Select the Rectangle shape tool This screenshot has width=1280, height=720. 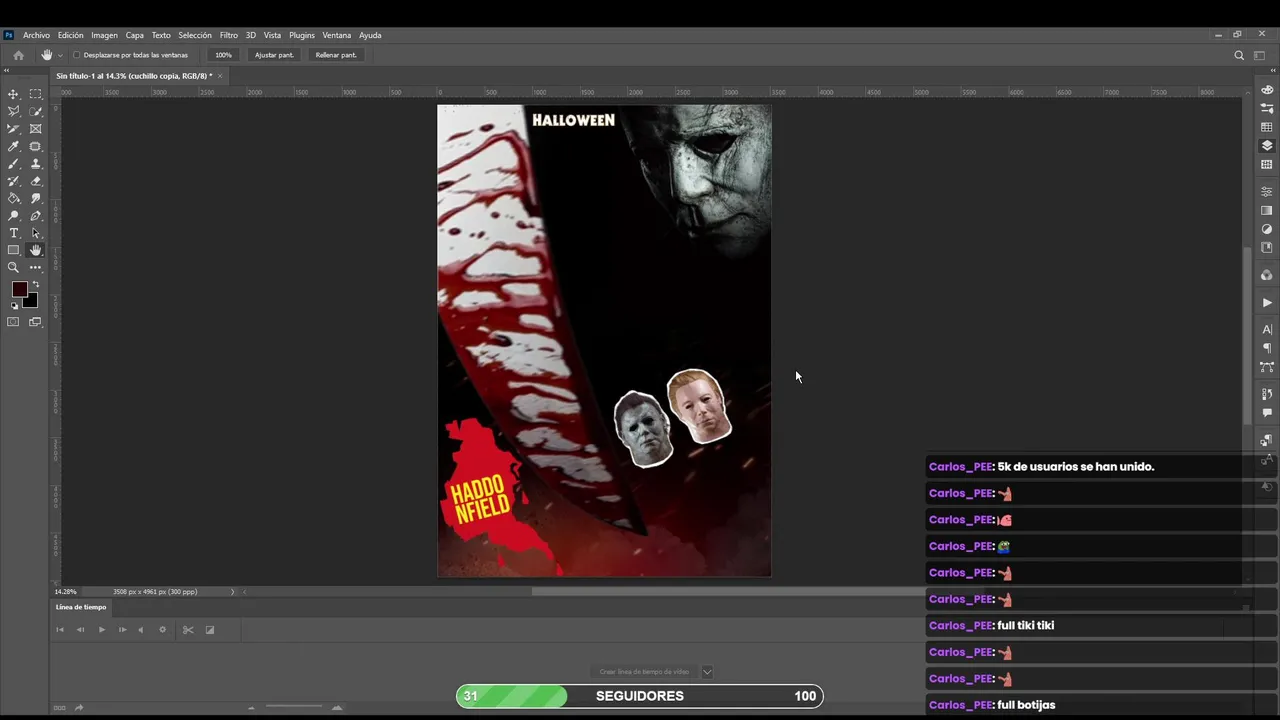point(14,250)
